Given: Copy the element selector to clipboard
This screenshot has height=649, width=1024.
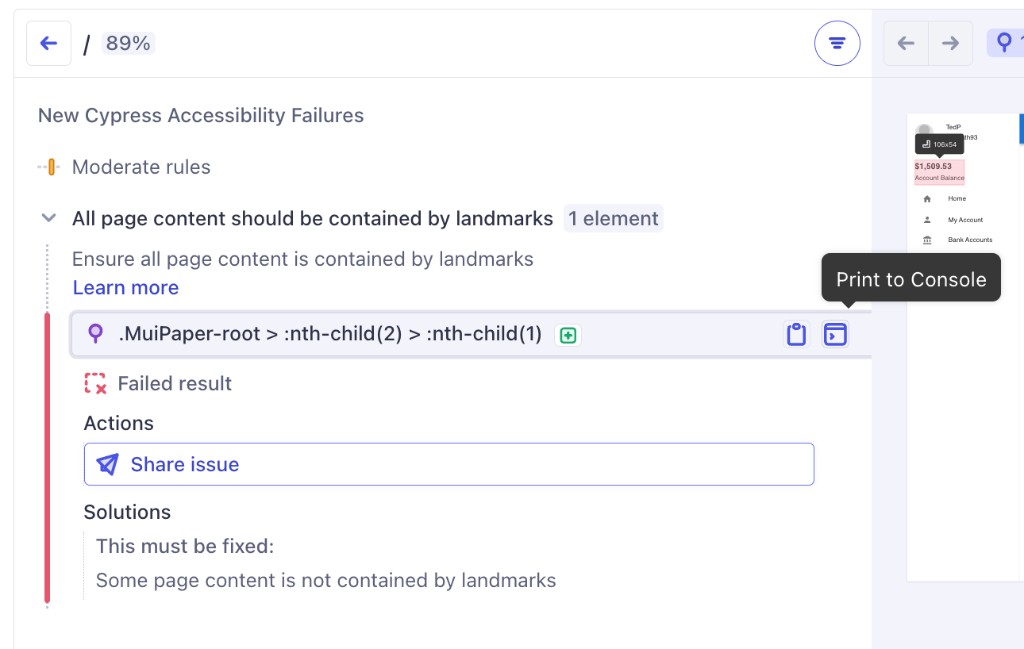Looking at the screenshot, I should [x=796, y=334].
